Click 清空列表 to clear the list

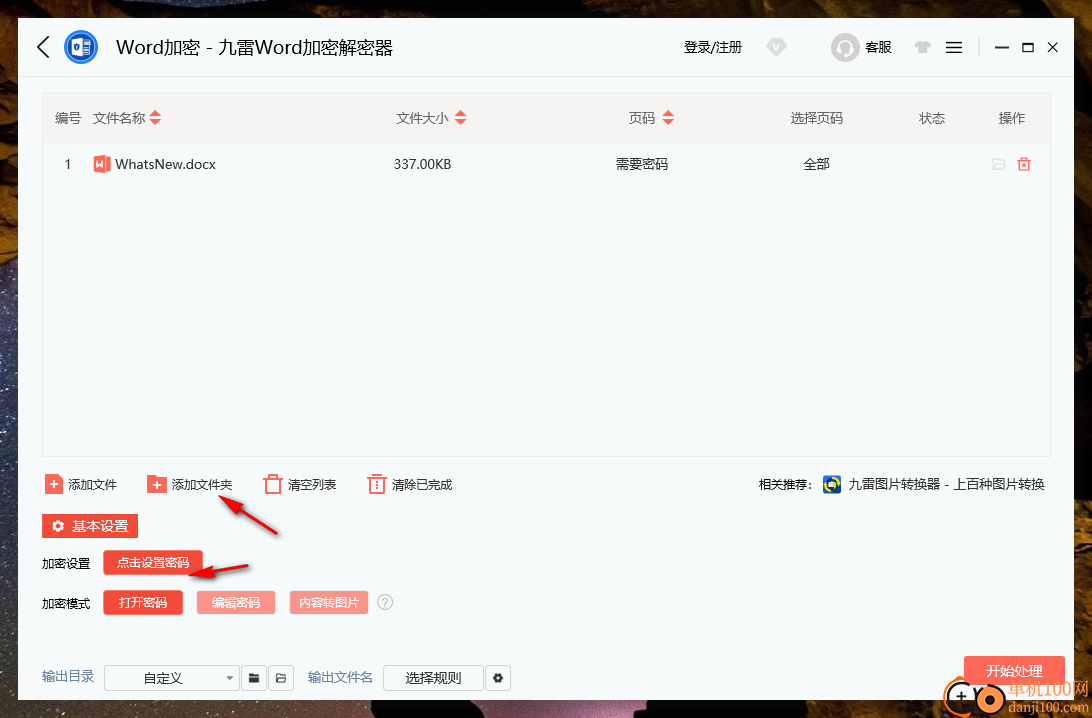(299, 484)
